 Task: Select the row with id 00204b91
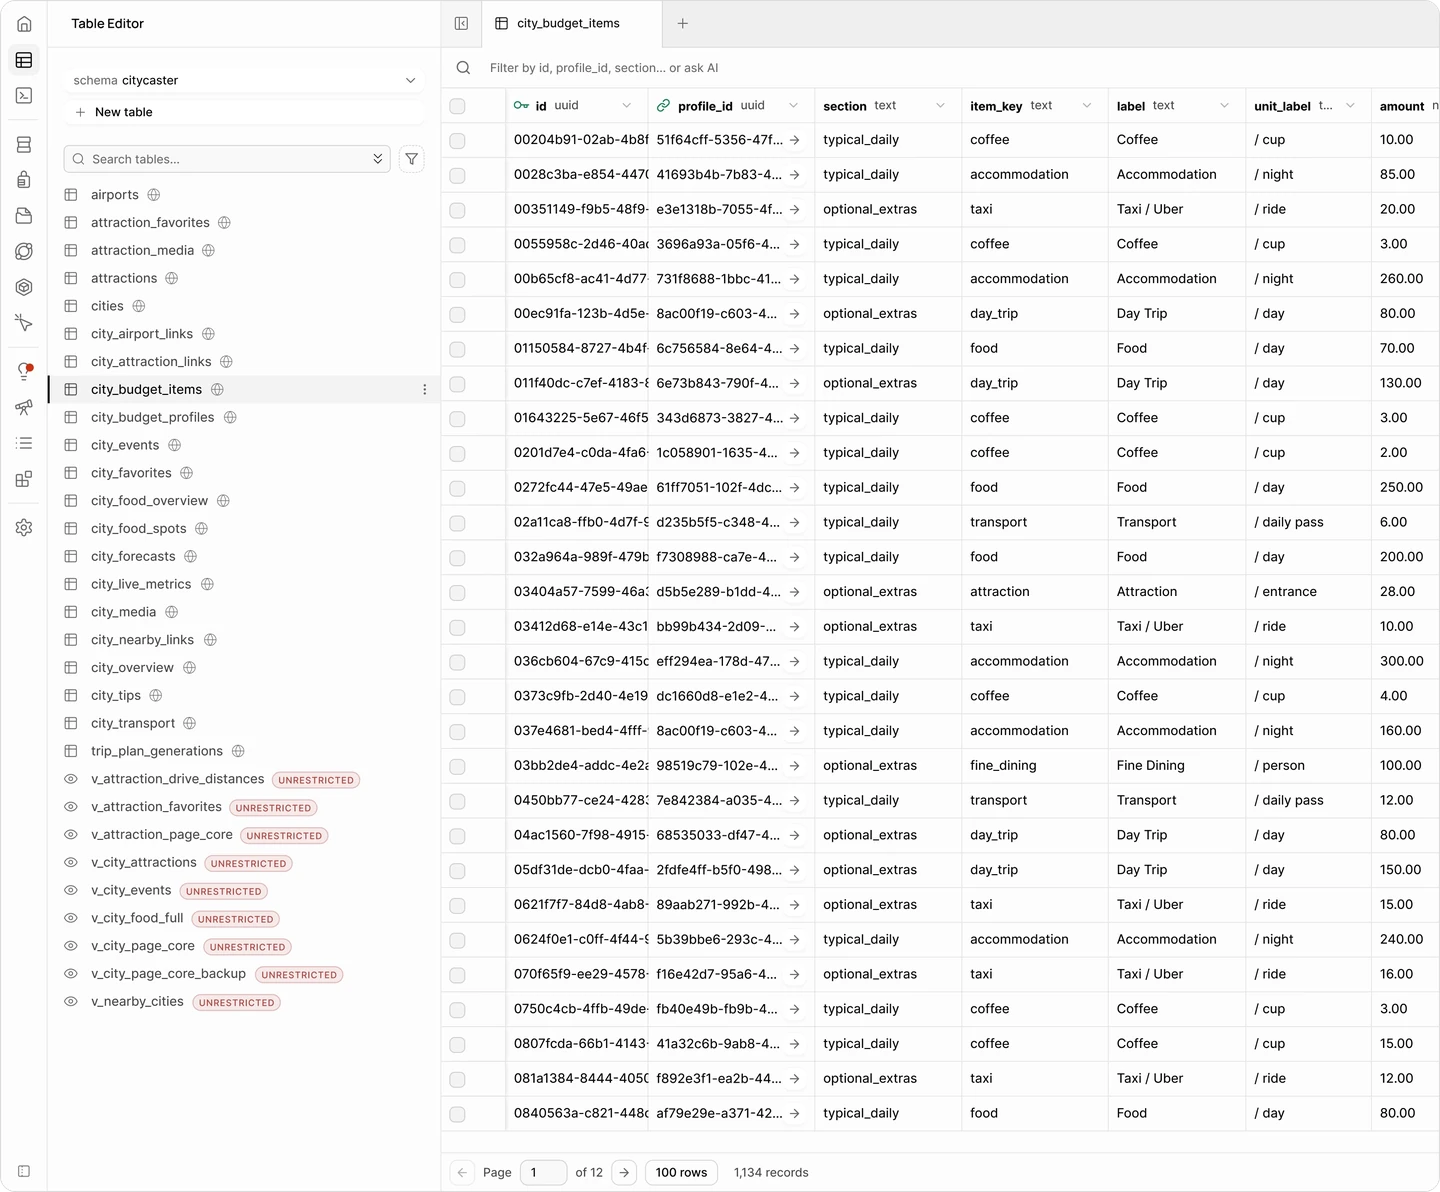pyautogui.click(x=457, y=141)
